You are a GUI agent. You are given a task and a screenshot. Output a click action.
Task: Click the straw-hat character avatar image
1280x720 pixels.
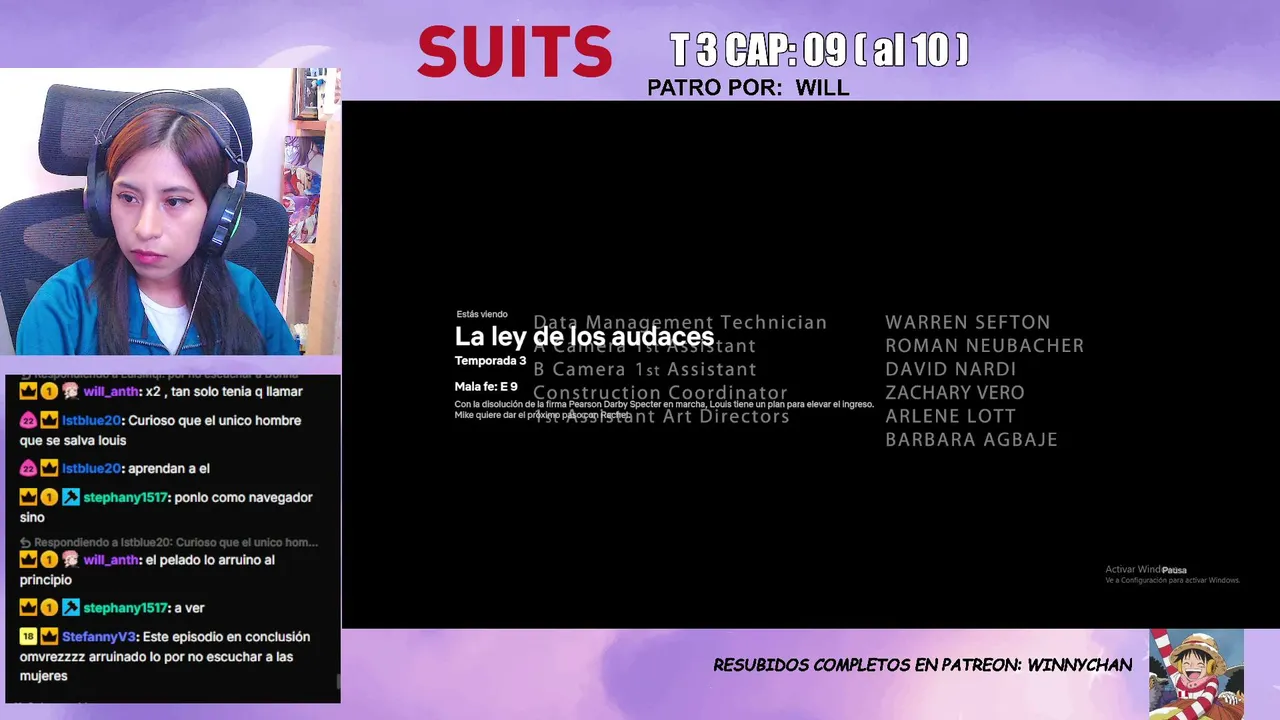click(1196, 674)
